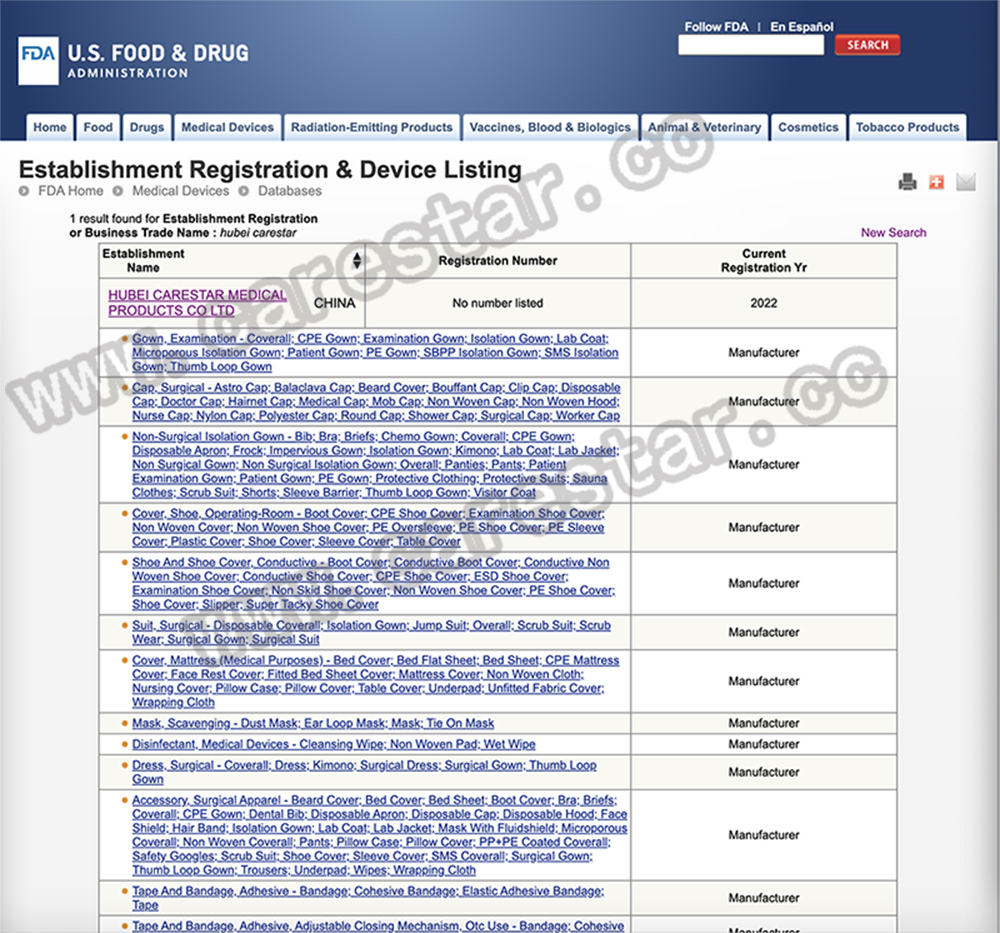Click the 'No number listed' cell

(497, 303)
